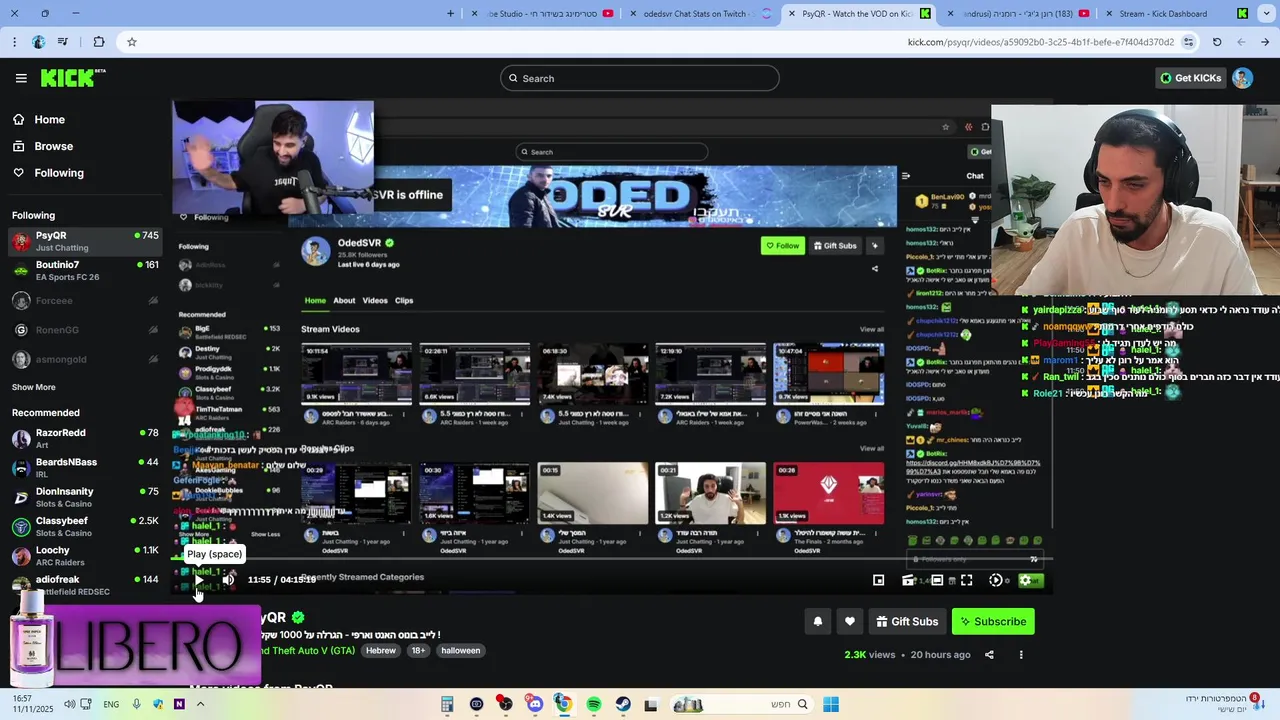Expand Following list with Show More

click(34, 387)
